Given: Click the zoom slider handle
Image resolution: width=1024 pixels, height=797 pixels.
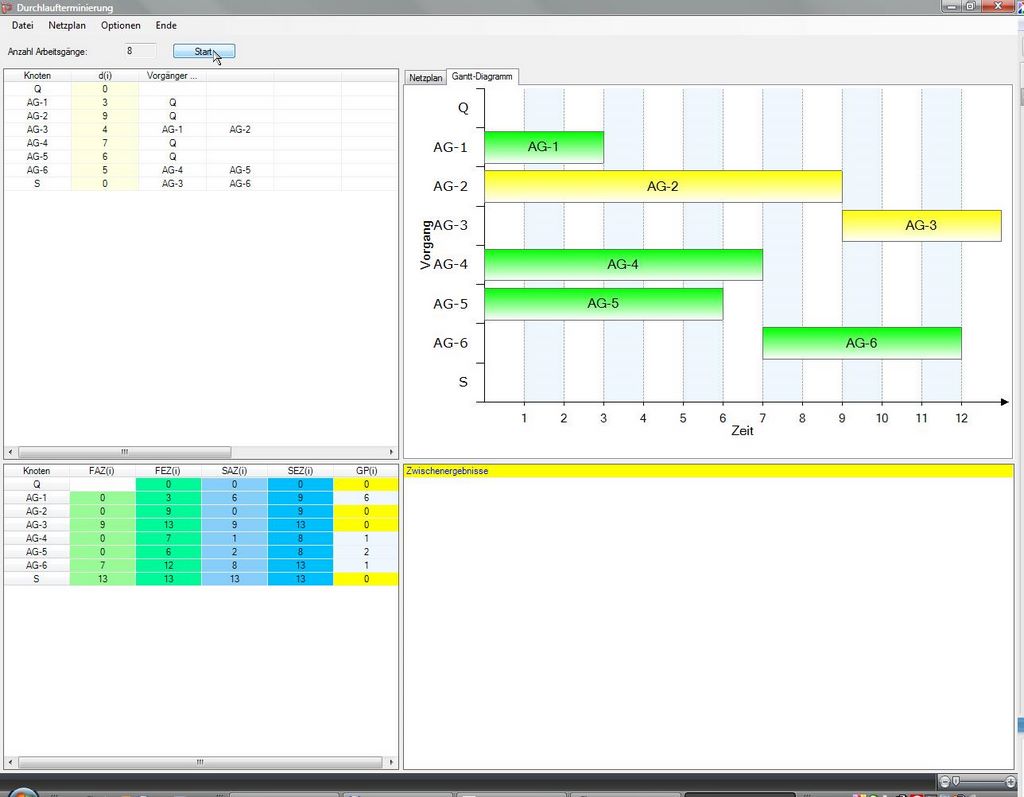Looking at the screenshot, I should 956,780.
